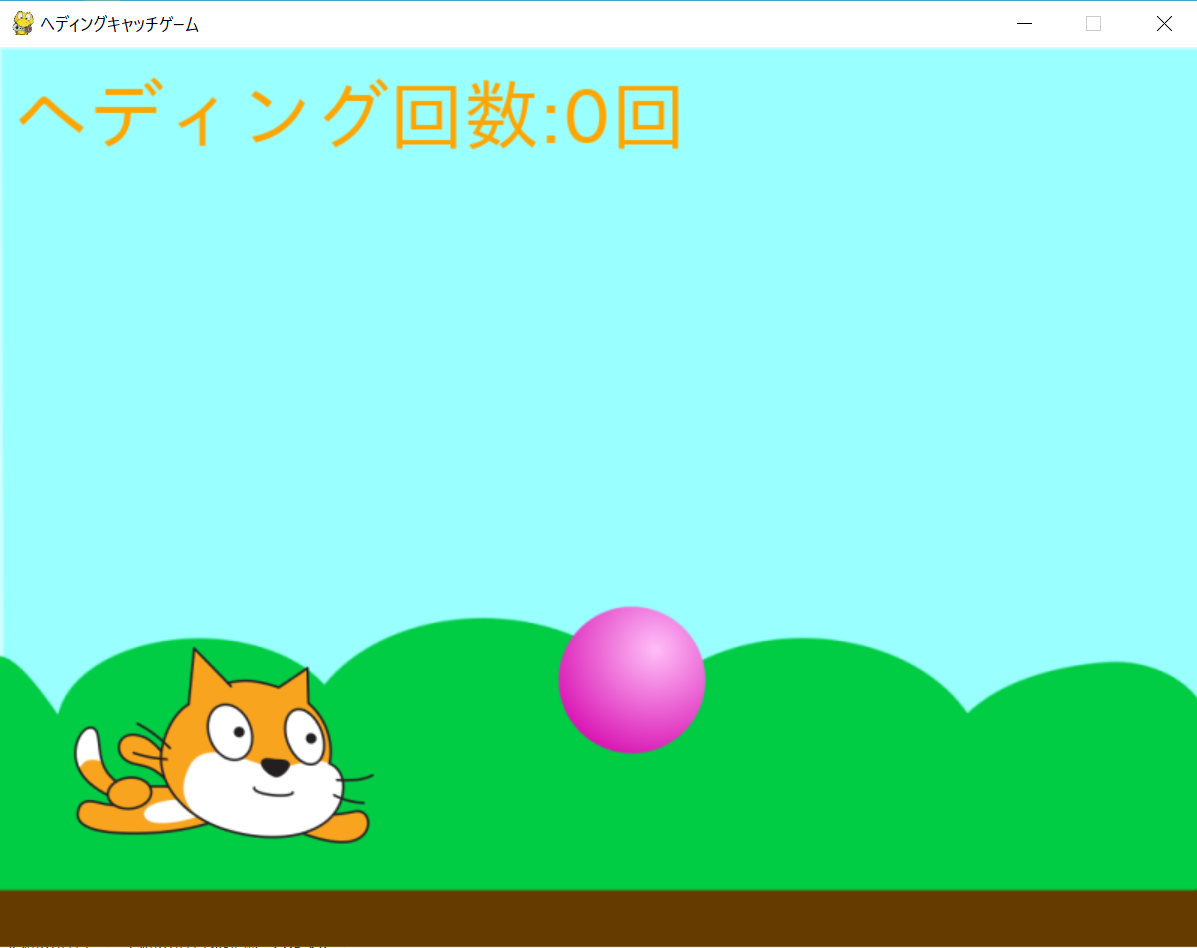
Task: Click the pink bouncing ball
Action: coord(632,680)
